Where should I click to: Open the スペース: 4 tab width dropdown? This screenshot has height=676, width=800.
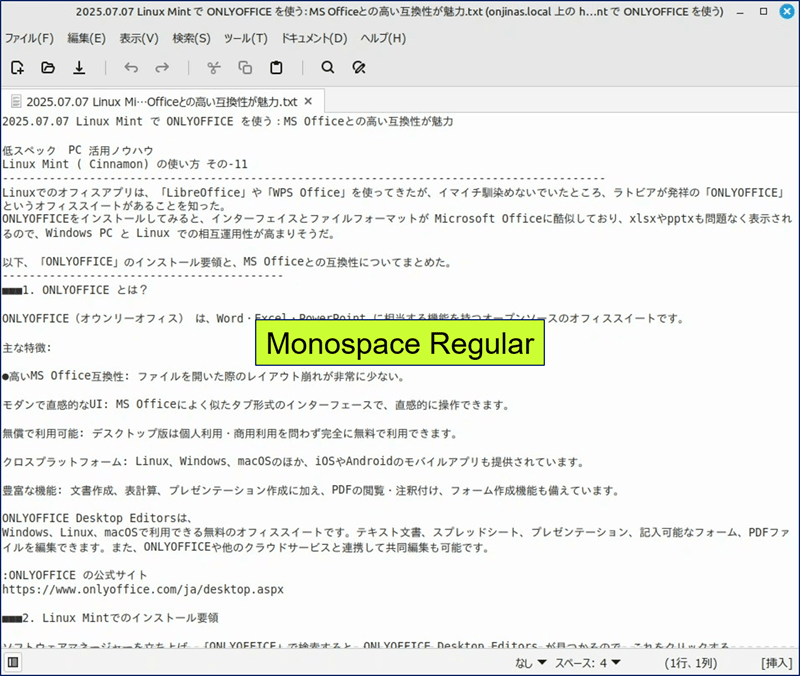pos(588,663)
